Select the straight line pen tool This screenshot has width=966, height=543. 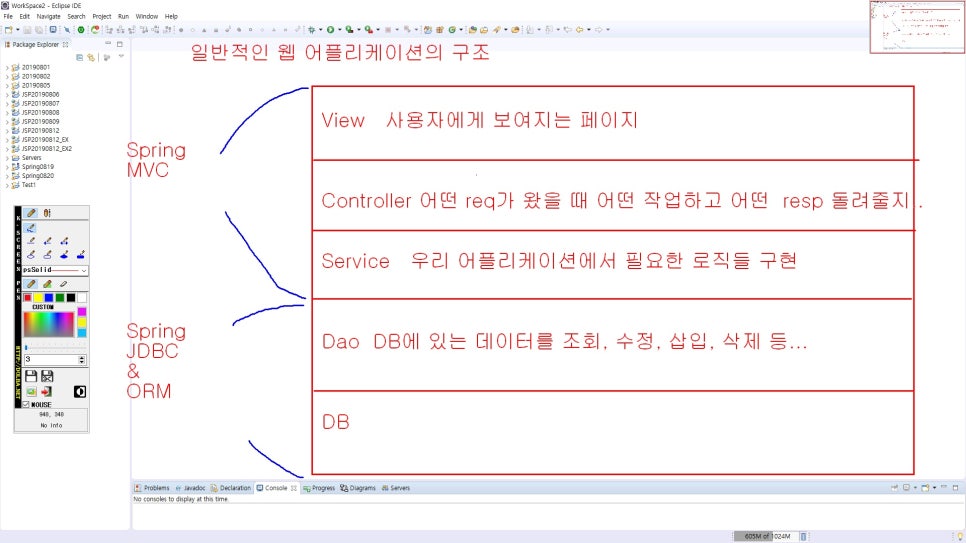tap(31, 241)
